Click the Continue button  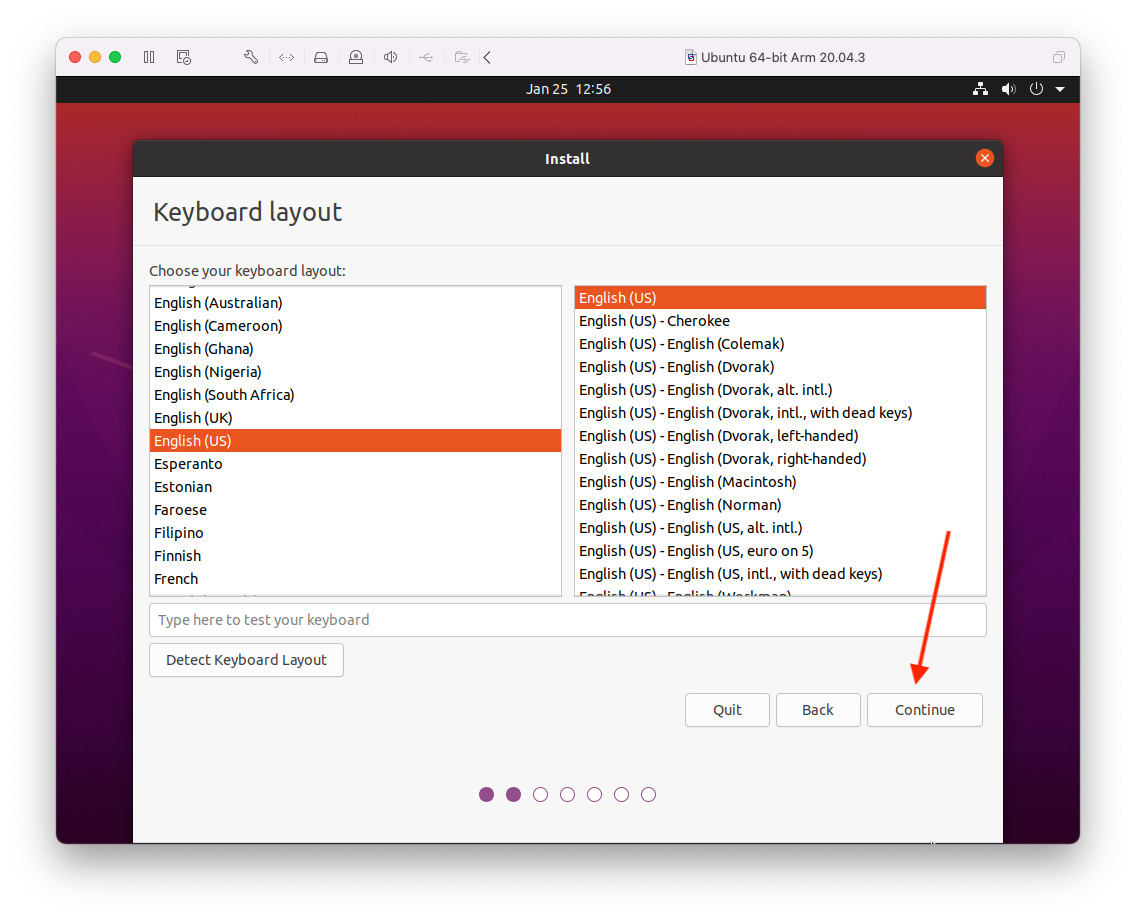924,710
